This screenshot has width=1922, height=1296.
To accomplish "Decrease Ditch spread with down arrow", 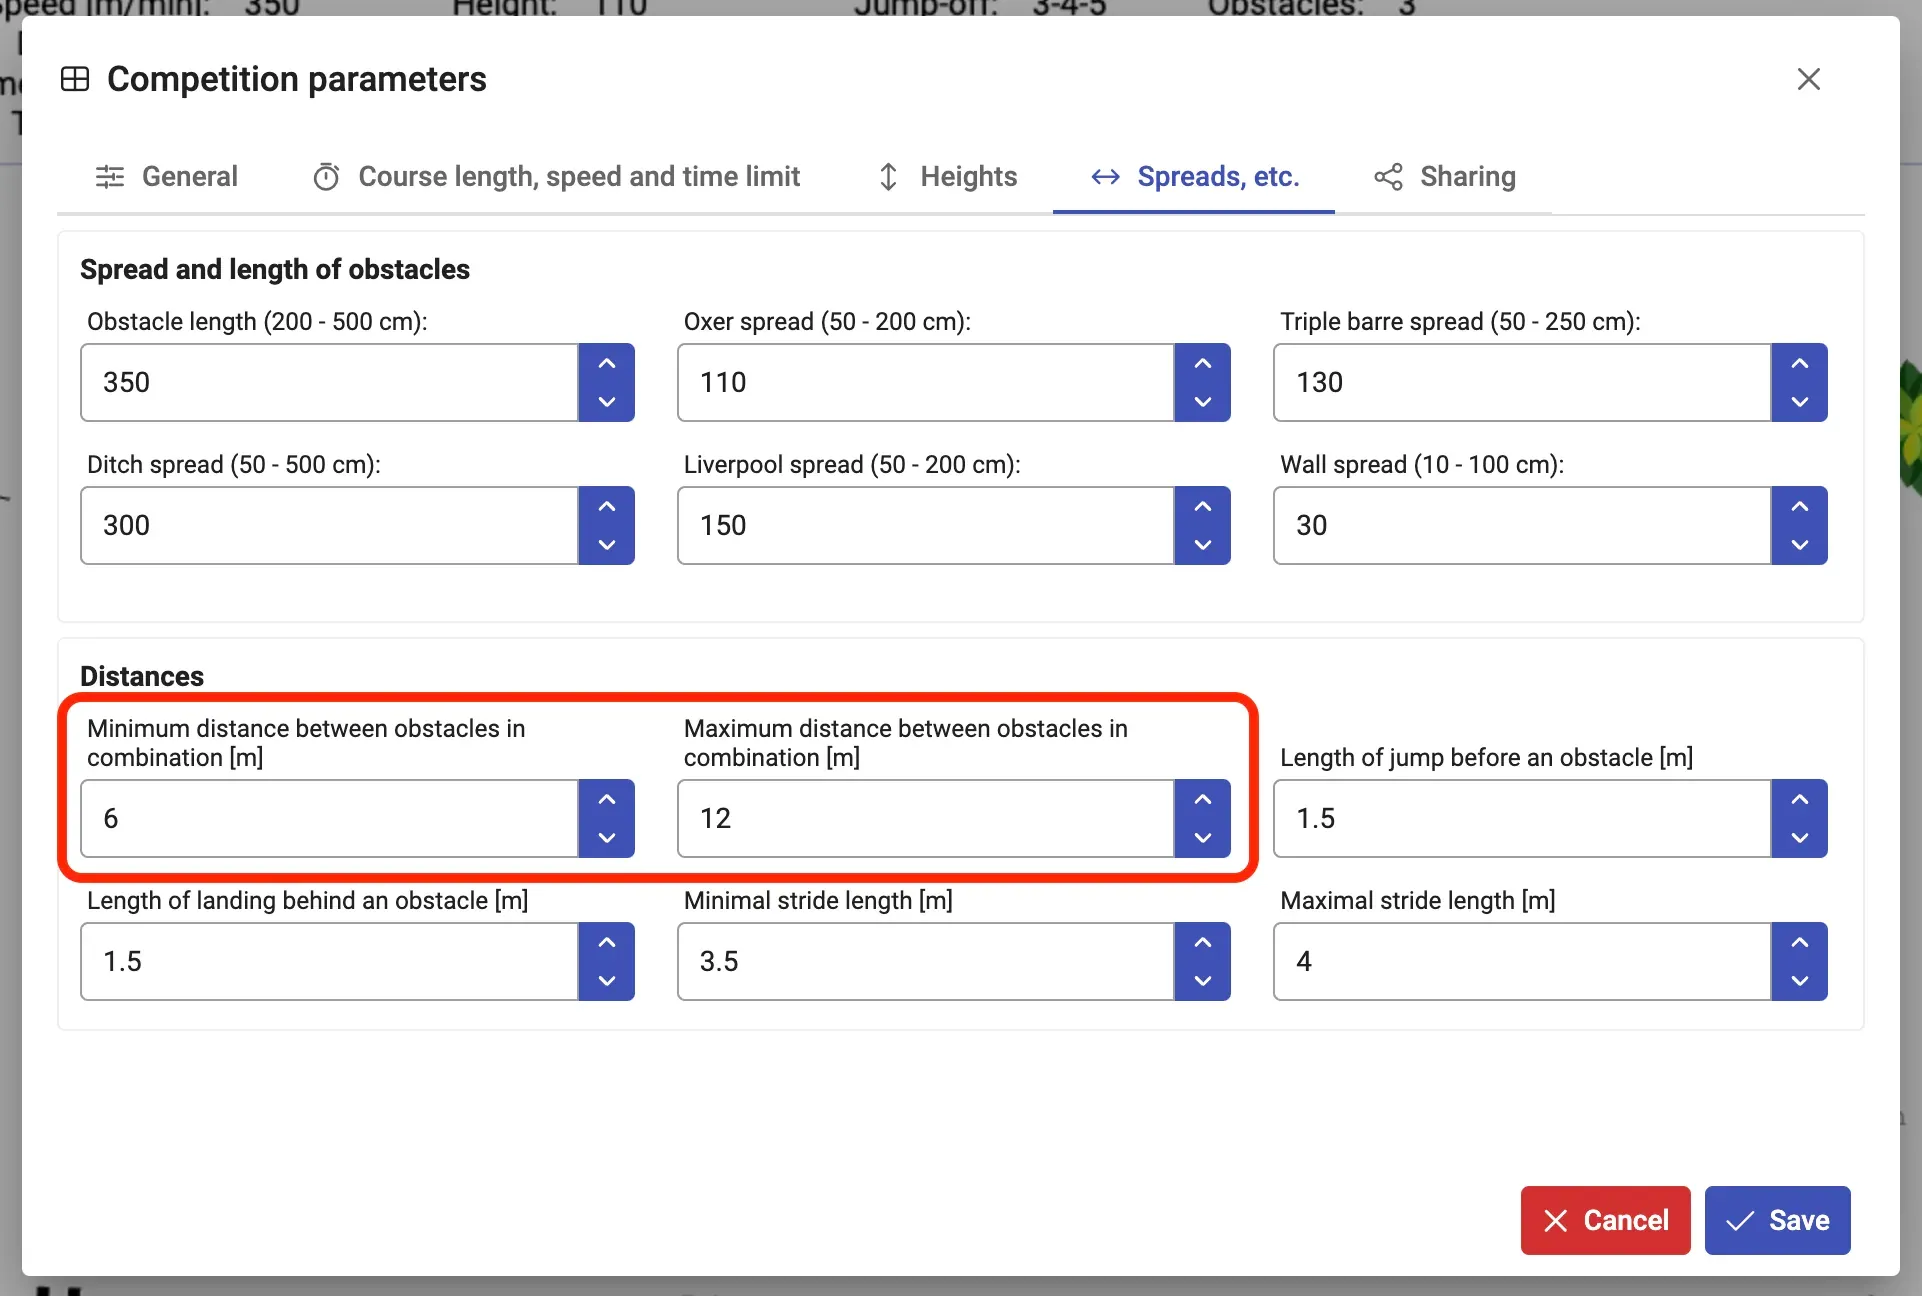I will (x=606, y=545).
